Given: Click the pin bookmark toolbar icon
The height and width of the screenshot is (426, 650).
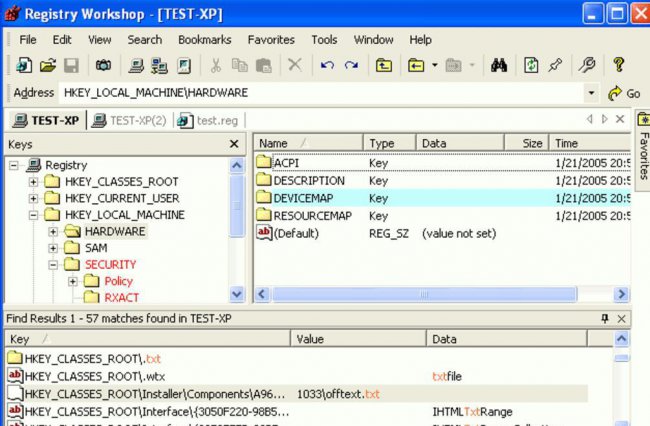Looking at the screenshot, I should coord(555,65).
